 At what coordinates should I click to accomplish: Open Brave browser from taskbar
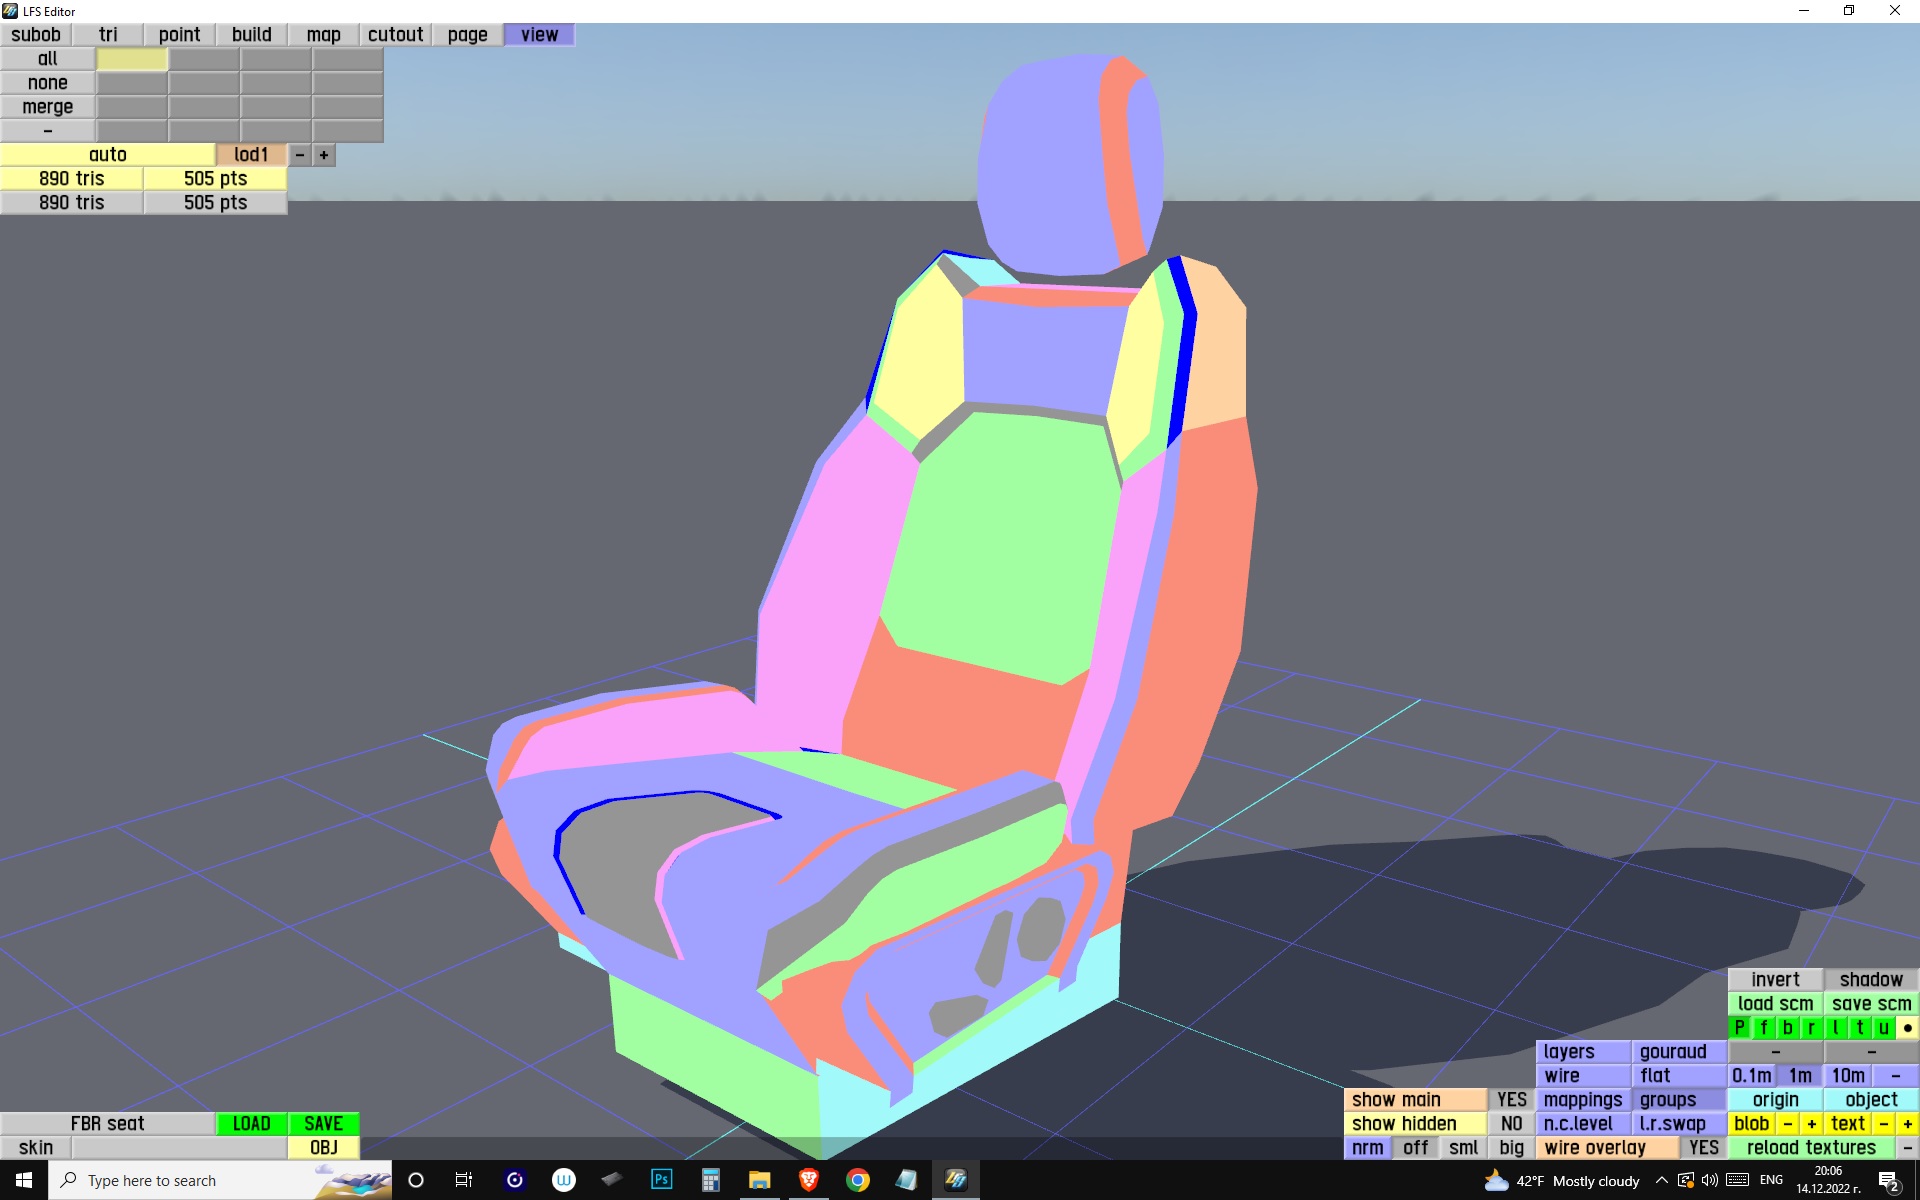(x=808, y=1180)
